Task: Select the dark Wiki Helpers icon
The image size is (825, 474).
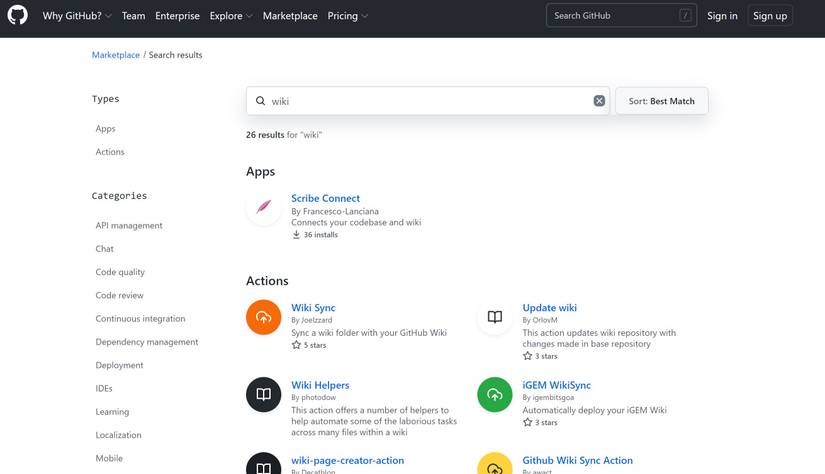Action: (x=263, y=394)
